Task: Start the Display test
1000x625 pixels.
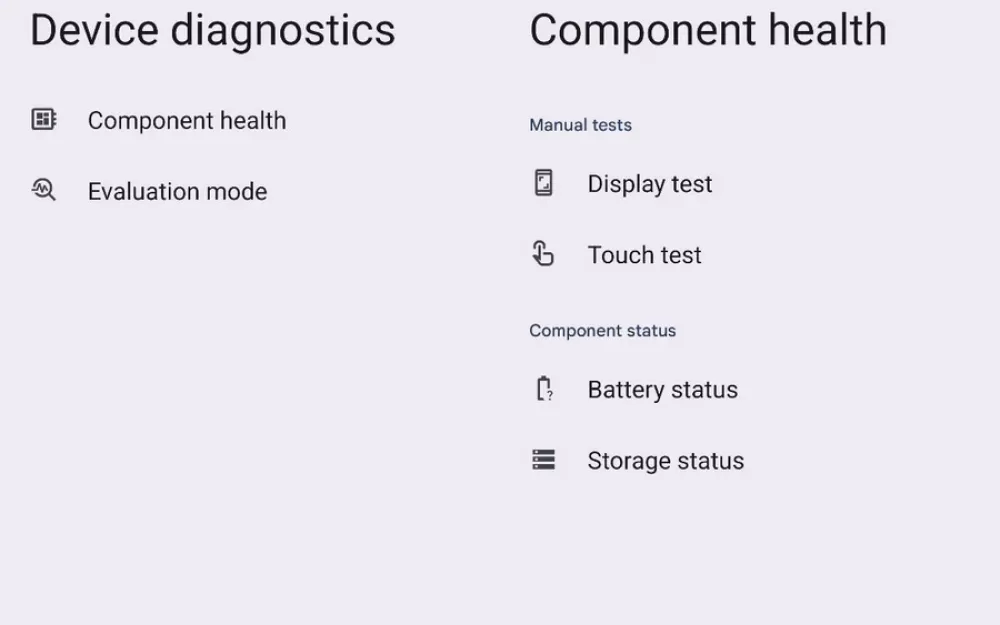Action: pos(650,184)
